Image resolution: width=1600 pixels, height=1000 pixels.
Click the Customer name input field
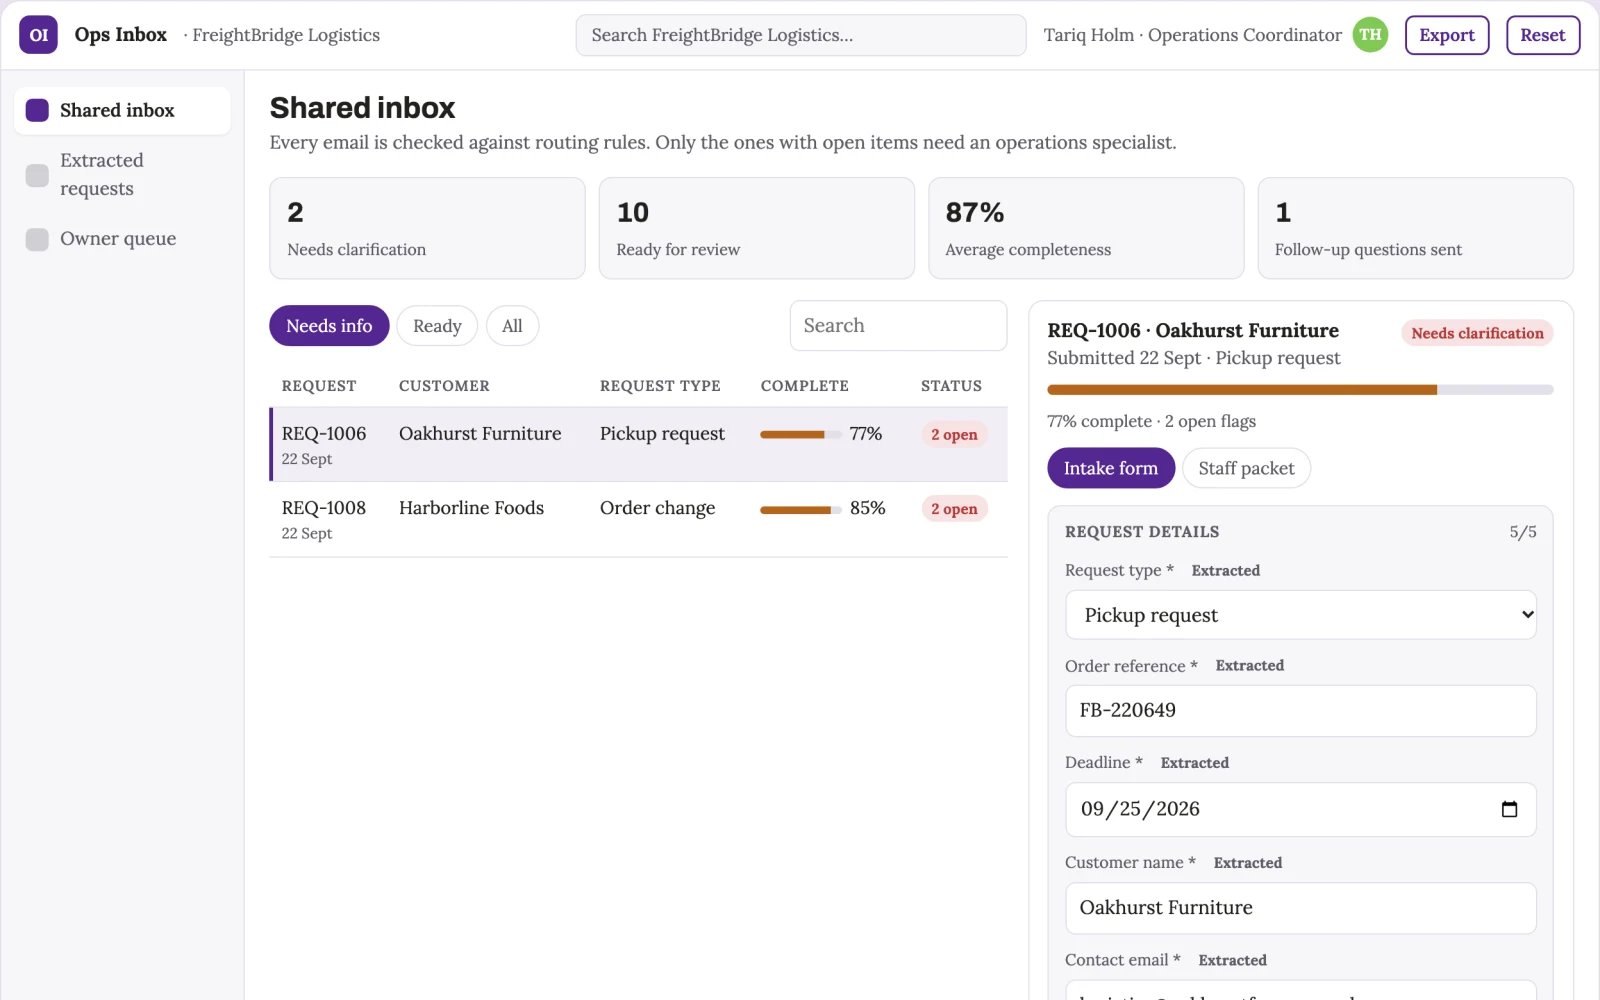click(x=1300, y=908)
